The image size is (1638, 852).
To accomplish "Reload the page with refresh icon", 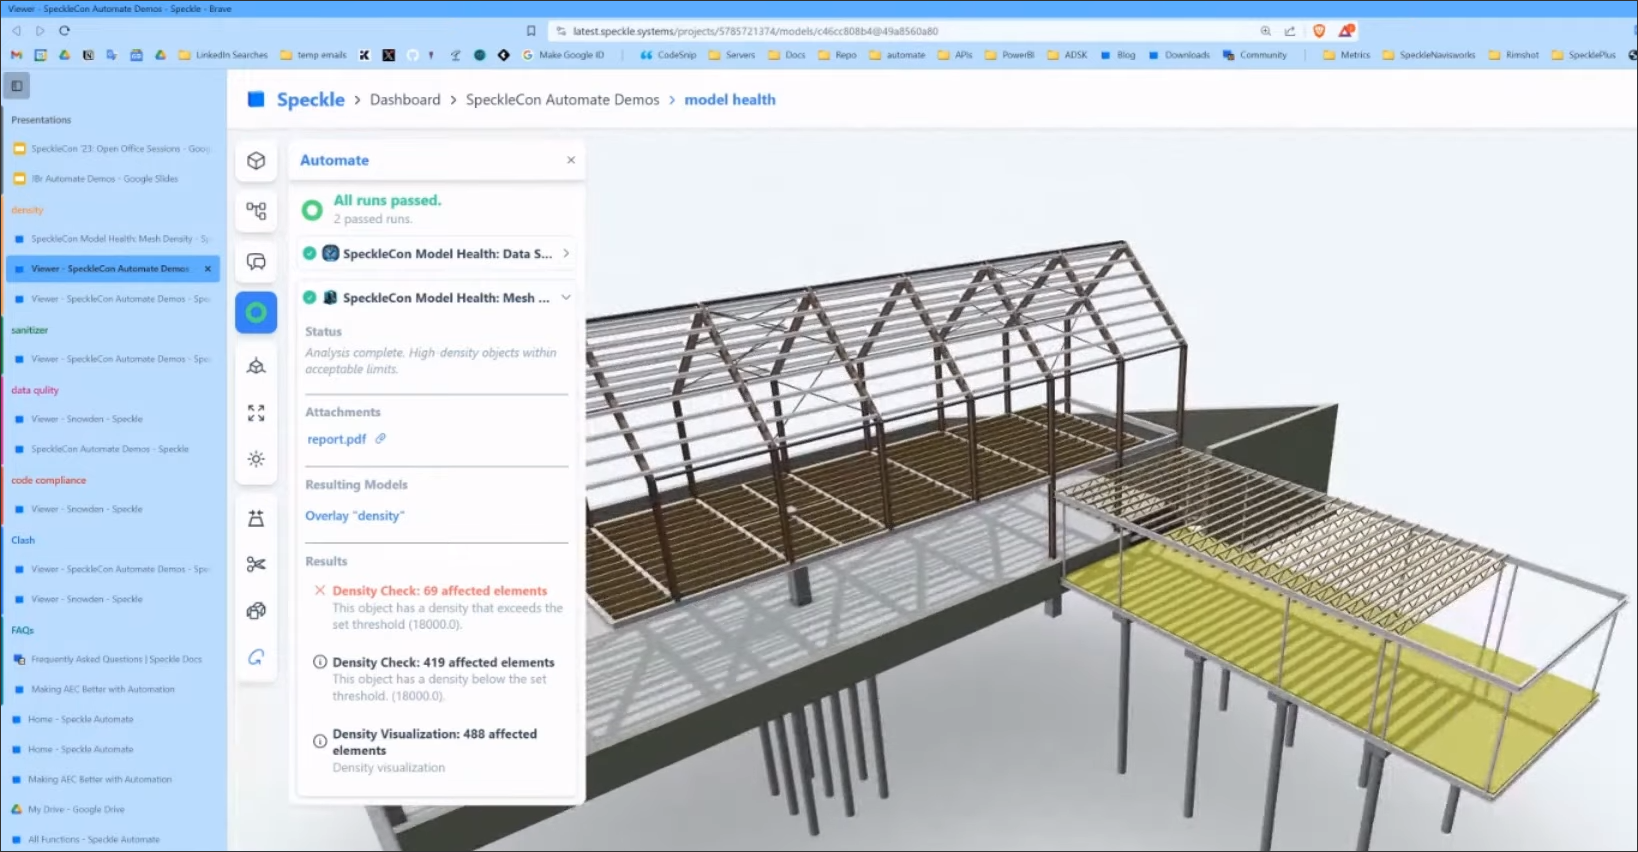I will (64, 31).
